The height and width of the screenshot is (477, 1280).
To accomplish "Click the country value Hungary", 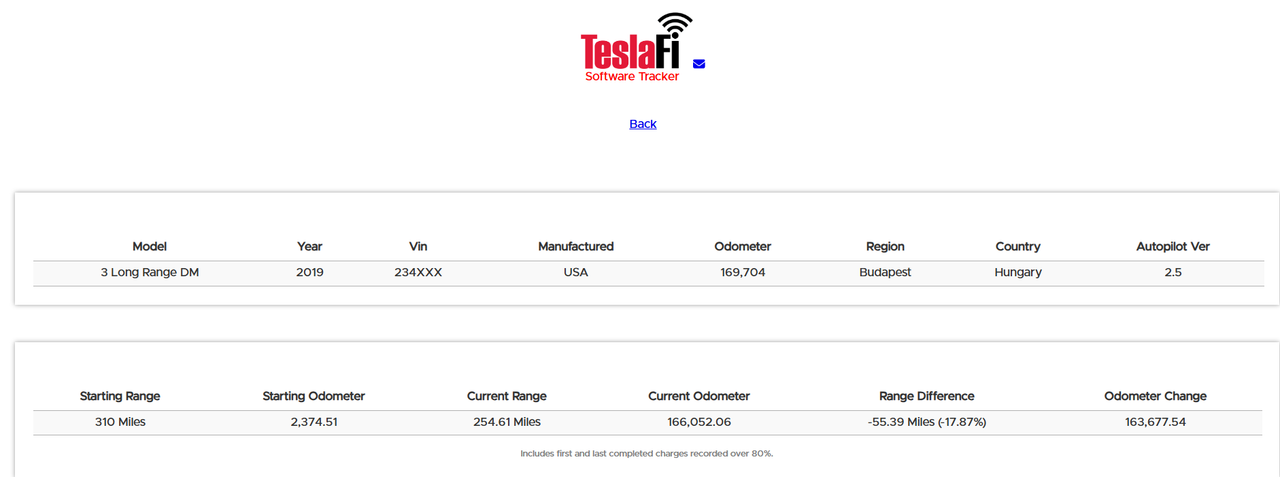I will (1018, 272).
